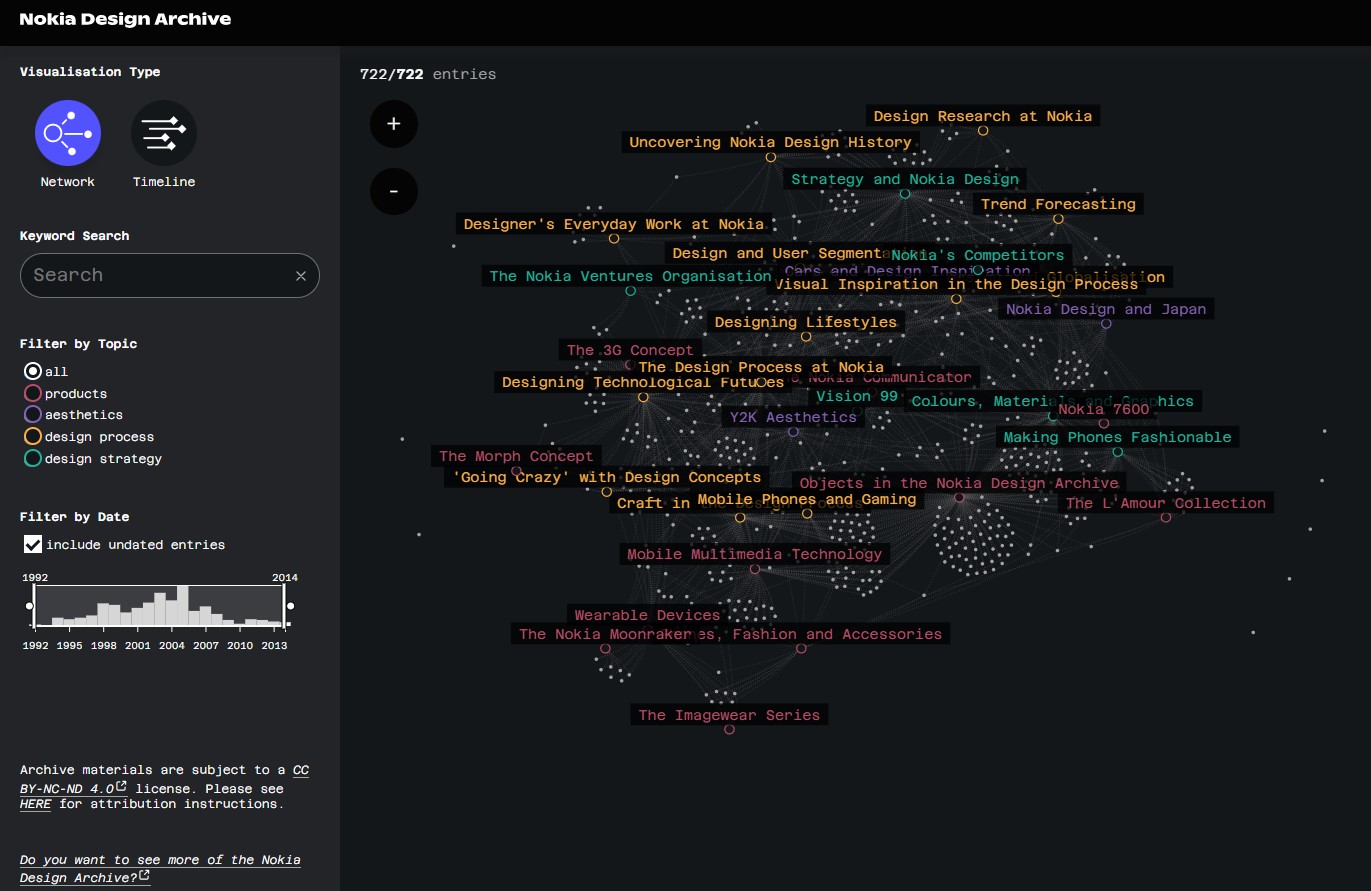The image size is (1371, 891).
Task: Open 'Uncovering Nokia Design History' node
Action: [x=770, y=142]
